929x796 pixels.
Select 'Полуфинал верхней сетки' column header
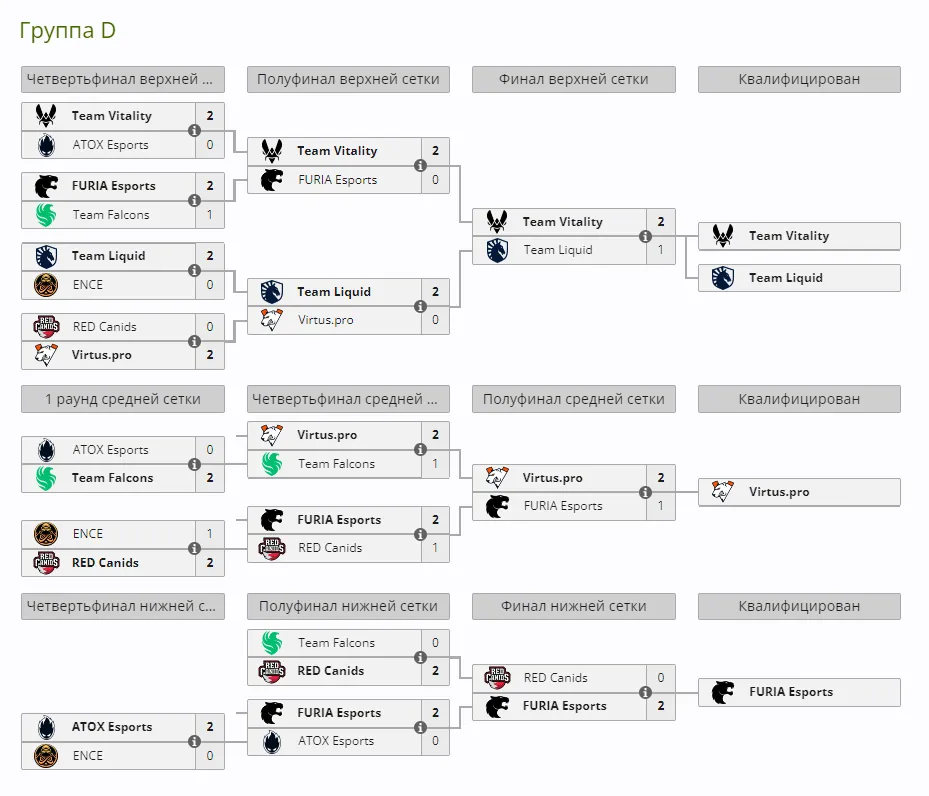(348, 79)
